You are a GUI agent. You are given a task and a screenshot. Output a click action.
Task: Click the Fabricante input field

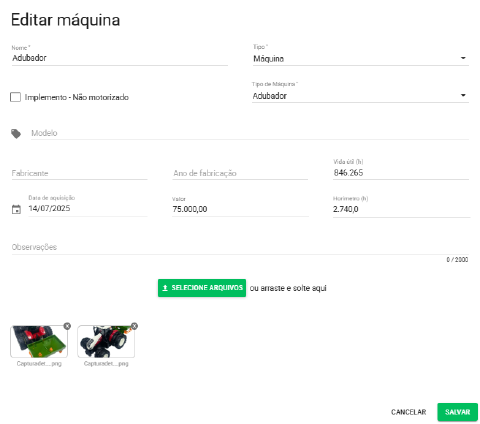79,173
